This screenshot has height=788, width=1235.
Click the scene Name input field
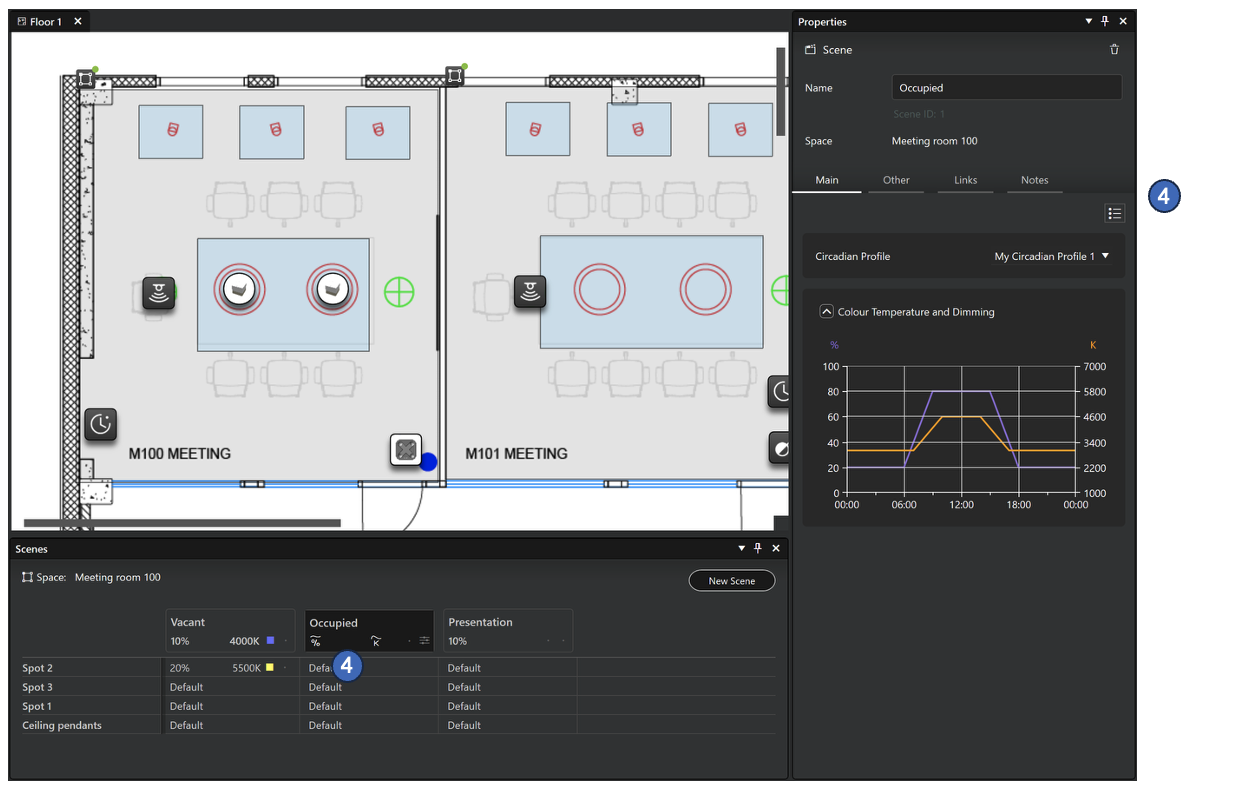1006,88
